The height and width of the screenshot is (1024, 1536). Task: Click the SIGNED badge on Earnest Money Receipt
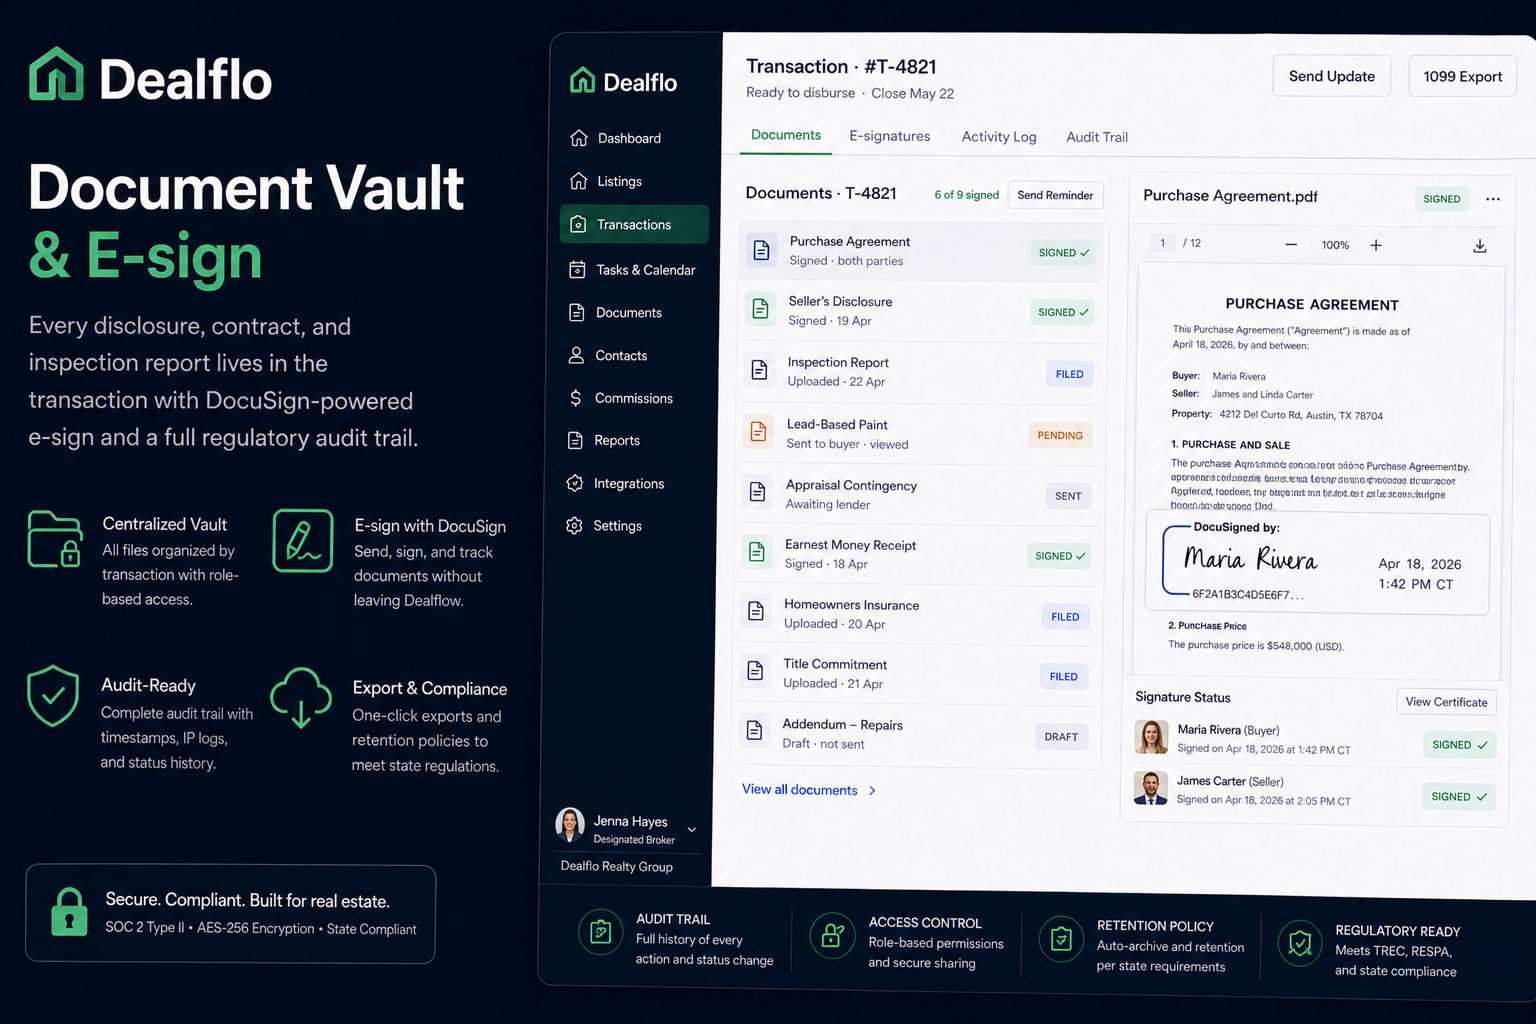(1060, 556)
